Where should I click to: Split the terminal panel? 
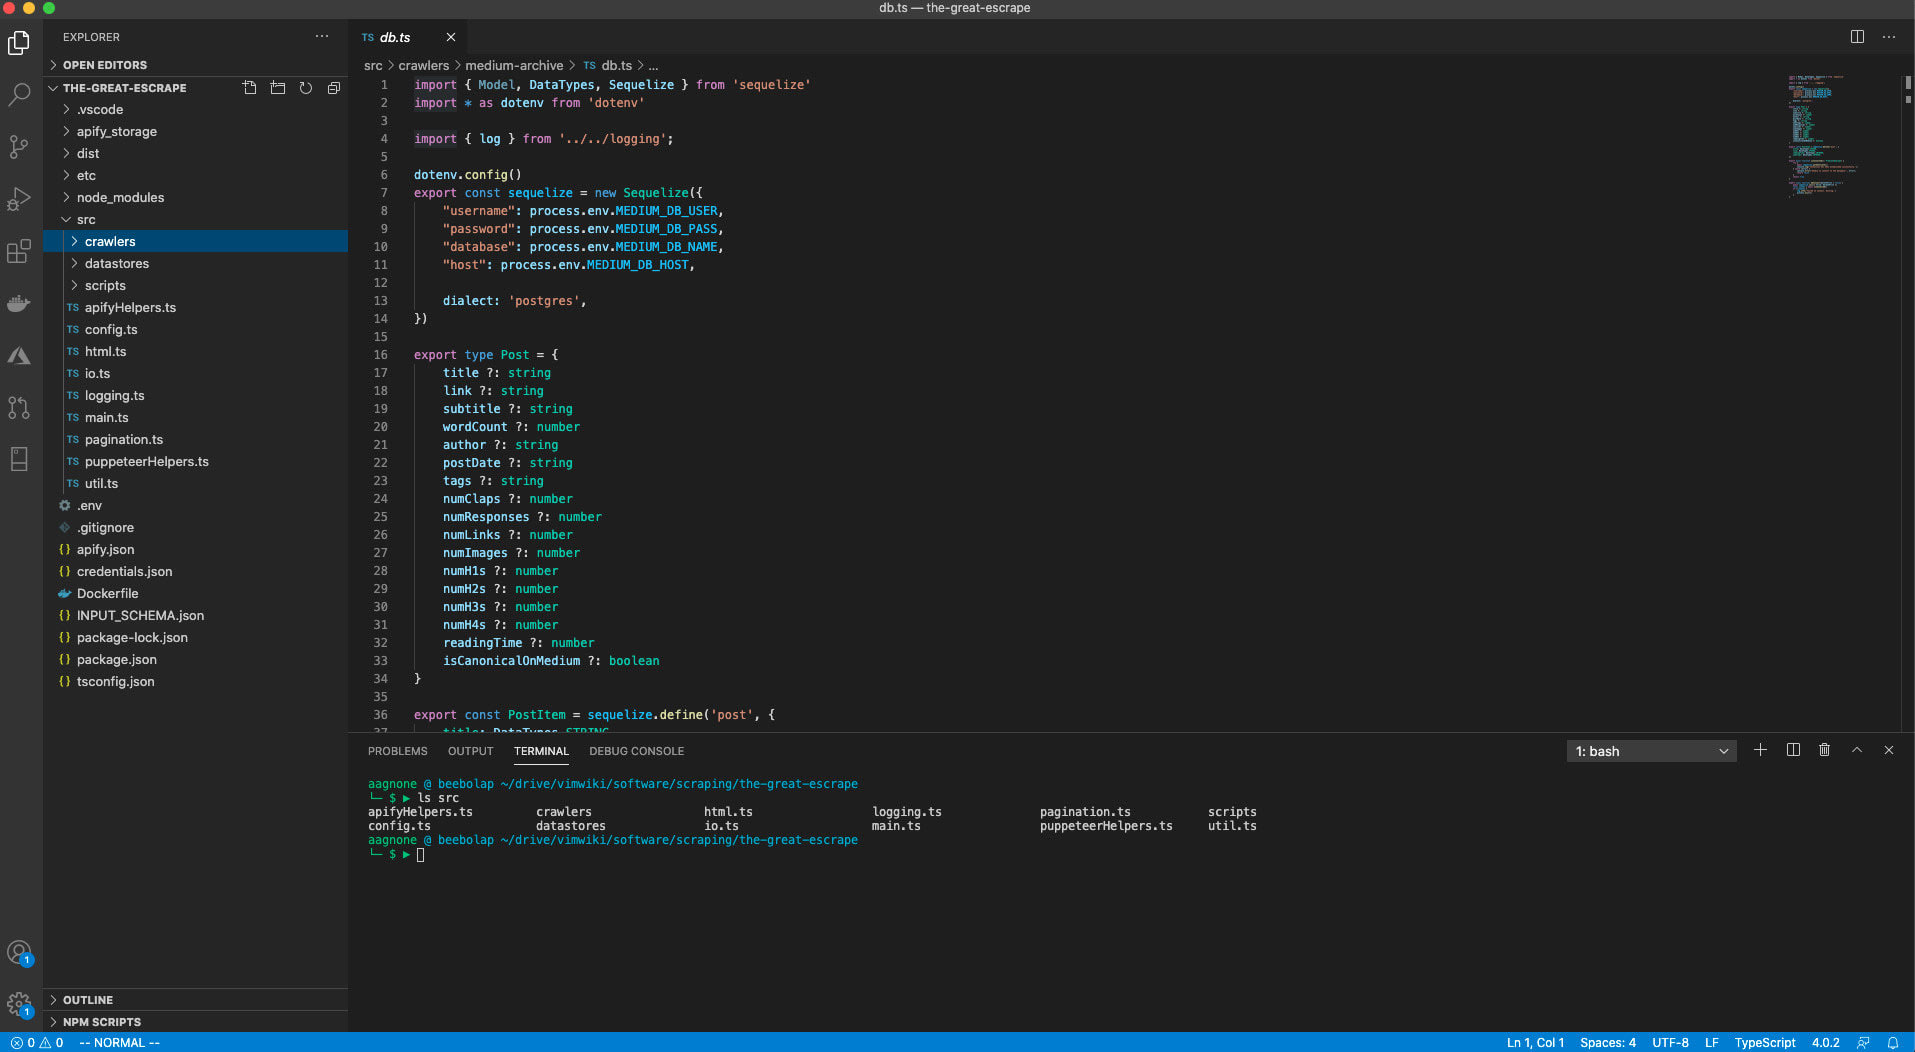click(x=1793, y=750)
